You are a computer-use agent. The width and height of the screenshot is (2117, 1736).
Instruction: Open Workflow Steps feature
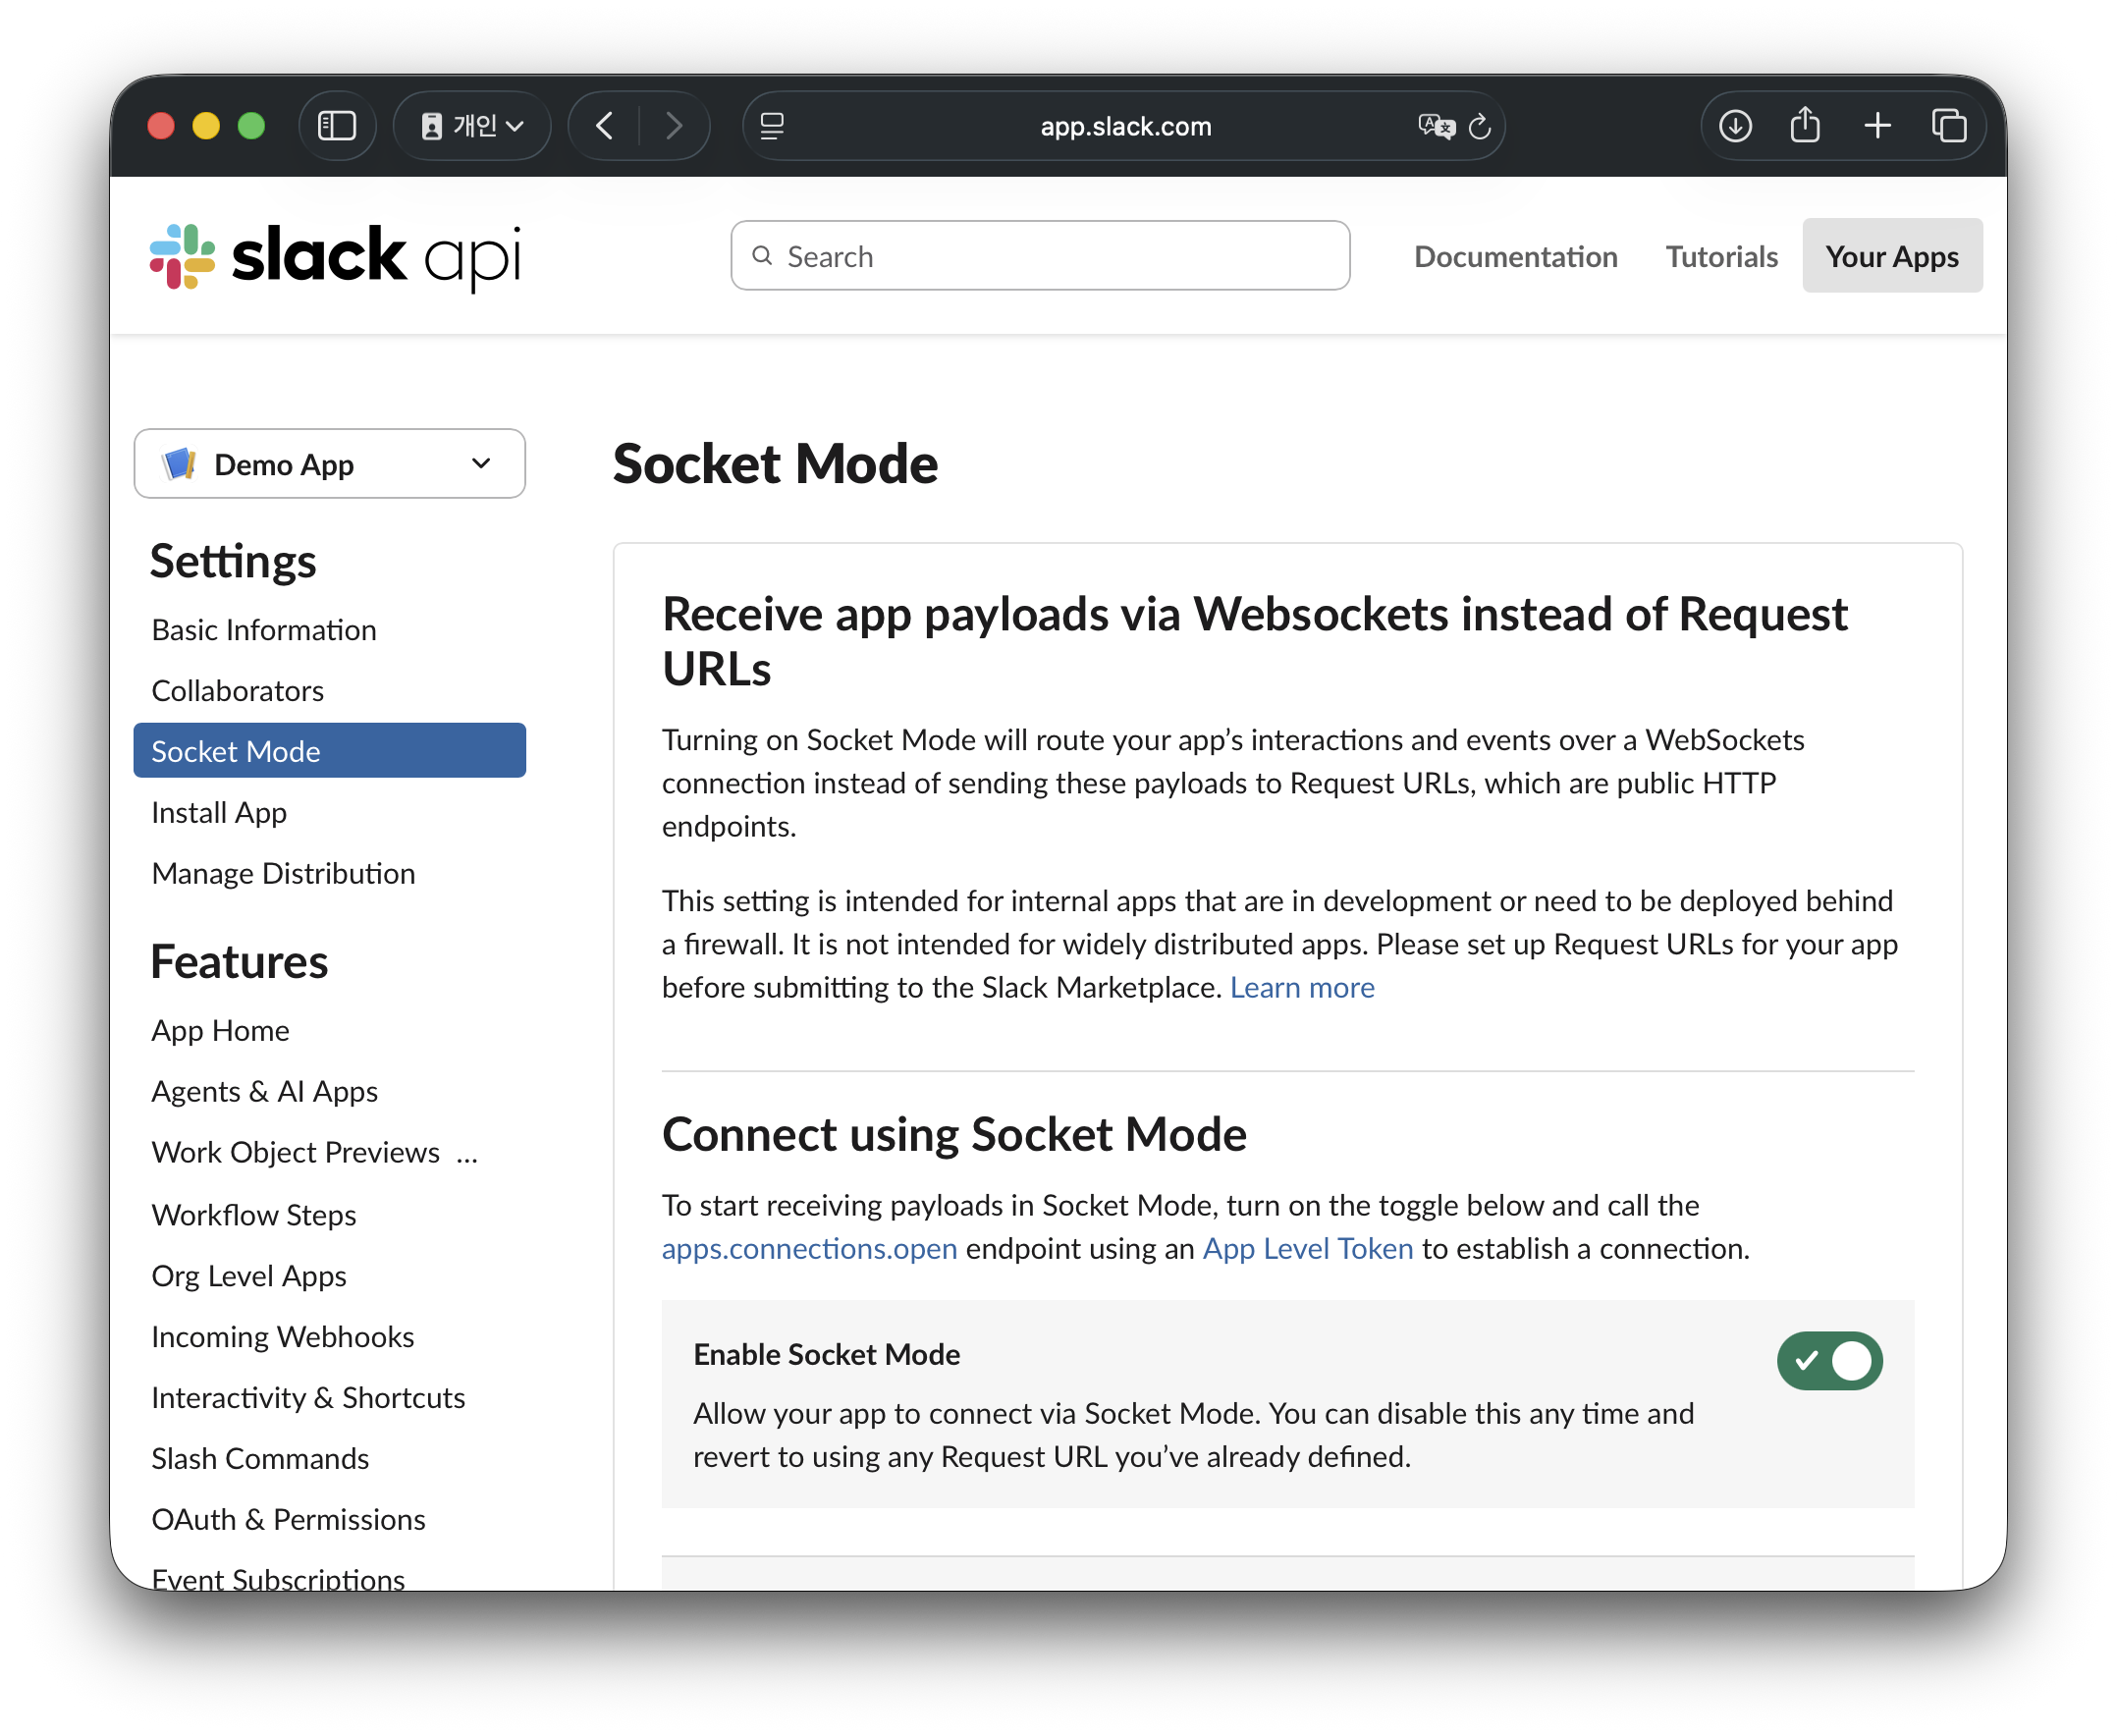click(254, 1215)
